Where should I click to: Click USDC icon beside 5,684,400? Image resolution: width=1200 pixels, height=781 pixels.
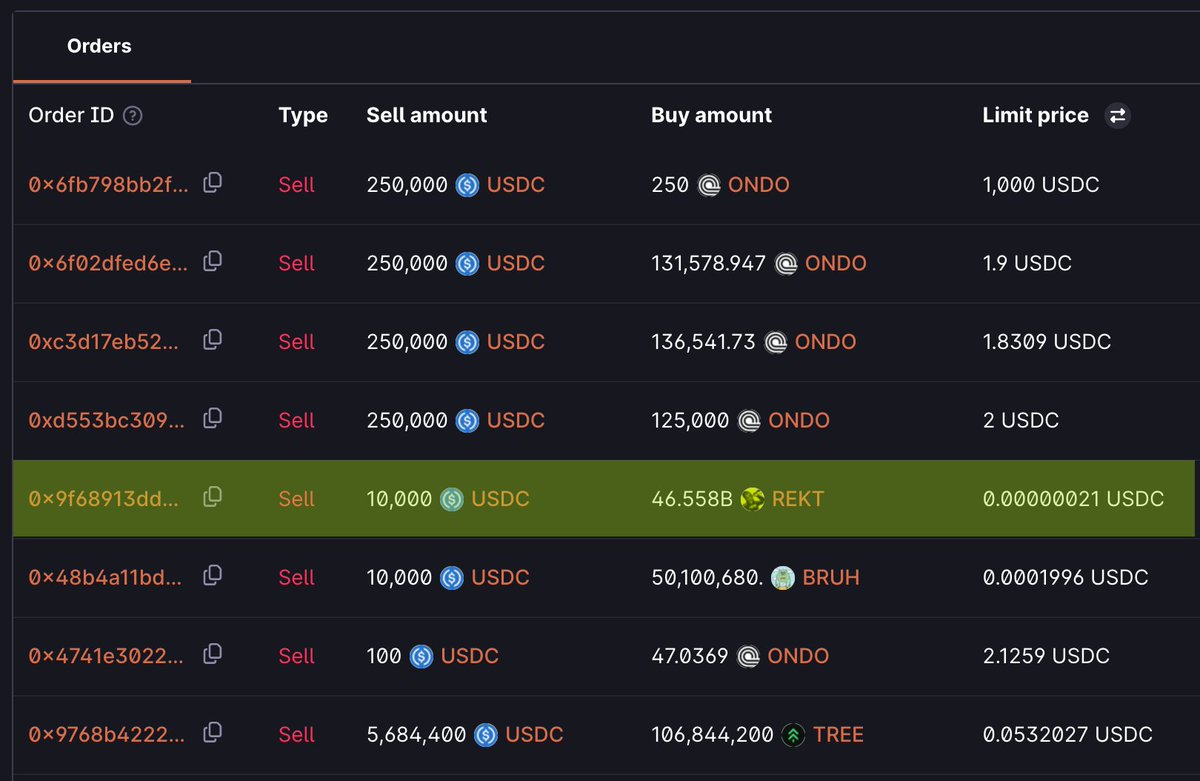tap(486, 735)
